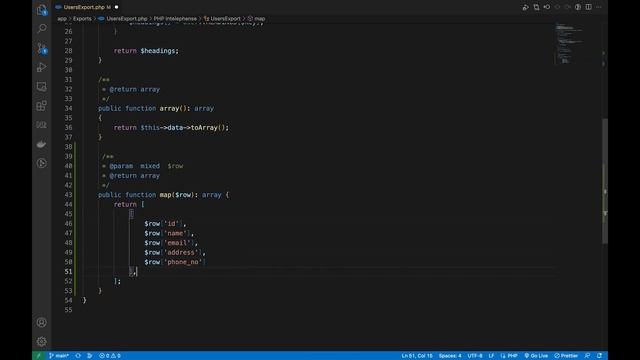Close the UsersExport.php tab via unsaved dot
The width and height of the screenshot is (640, 360).
coord(116,7)
